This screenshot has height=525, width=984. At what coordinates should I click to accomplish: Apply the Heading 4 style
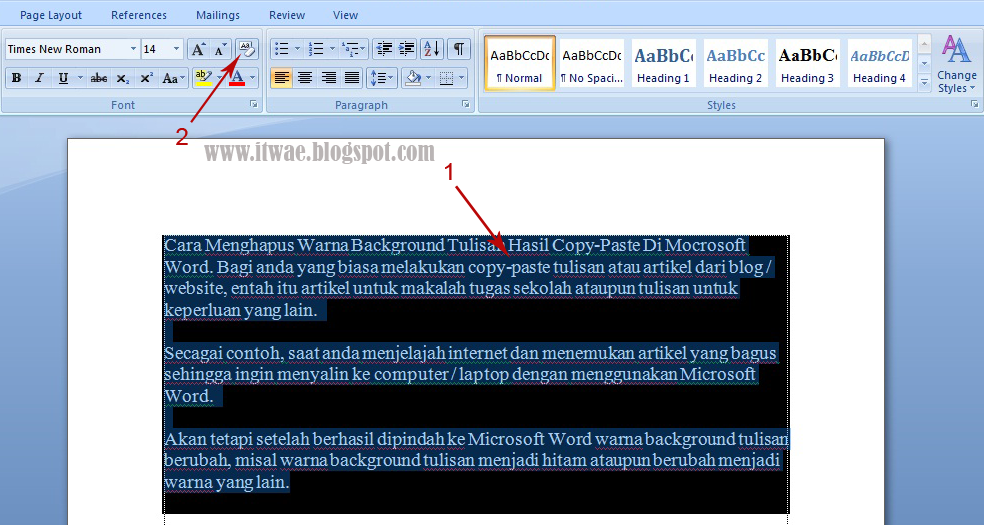[879, 63]
